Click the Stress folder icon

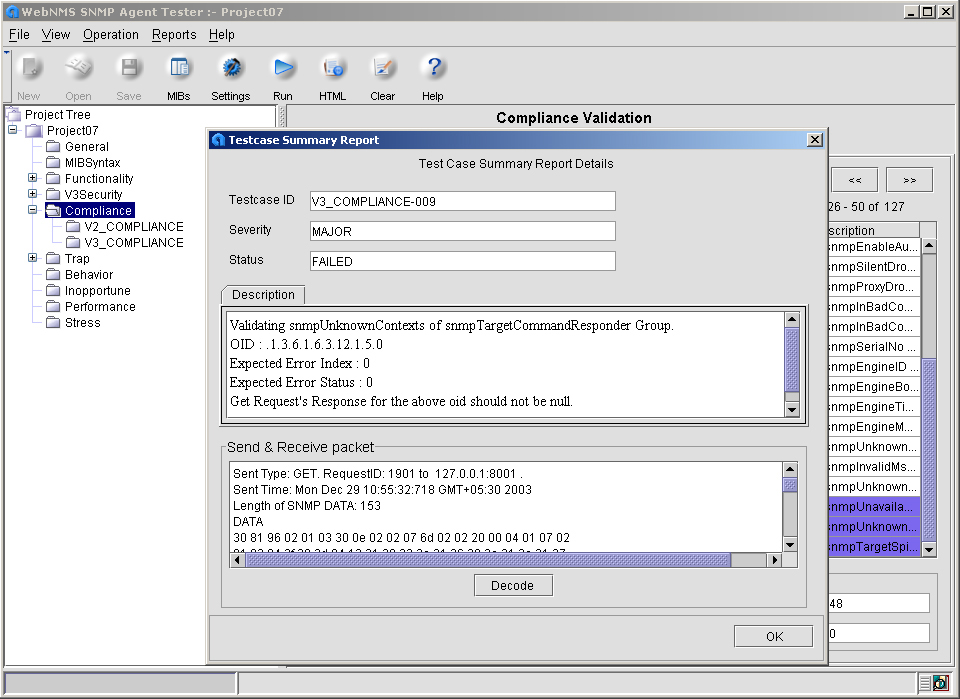pyautogui.click(x=53, y=322)
